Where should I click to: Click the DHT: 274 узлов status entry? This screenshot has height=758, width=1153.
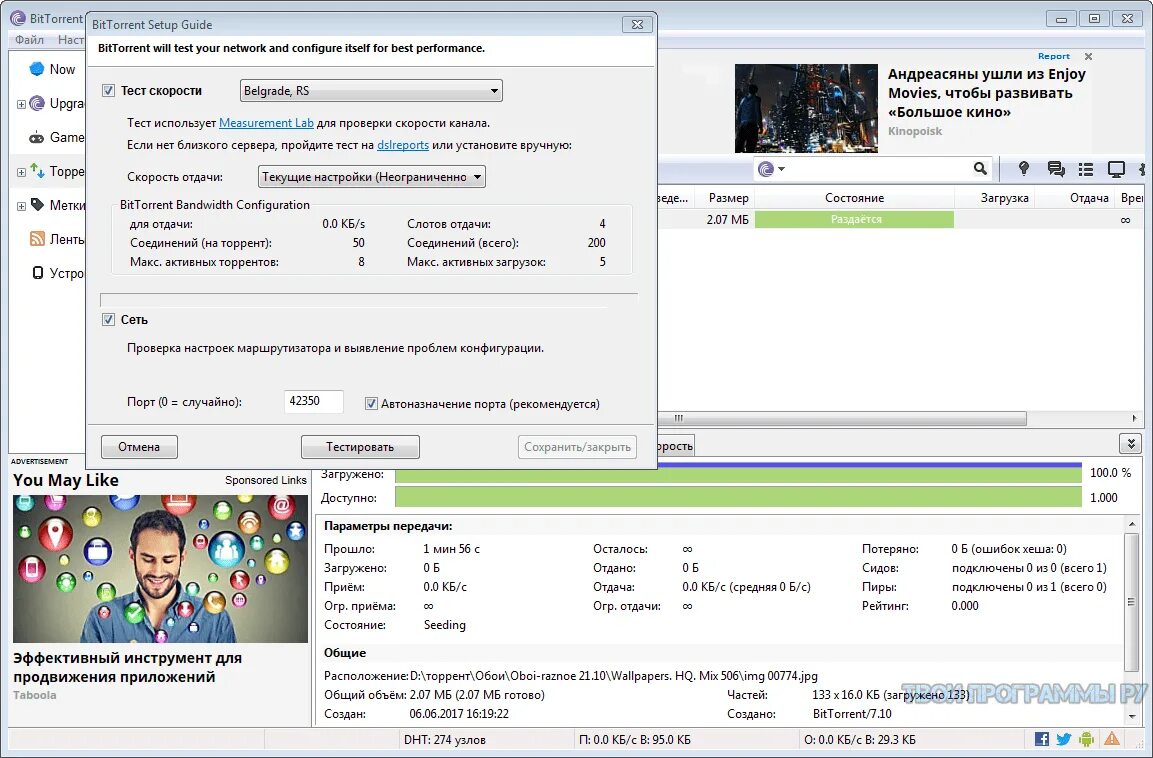pyautogui.click(x=445, y=740)
